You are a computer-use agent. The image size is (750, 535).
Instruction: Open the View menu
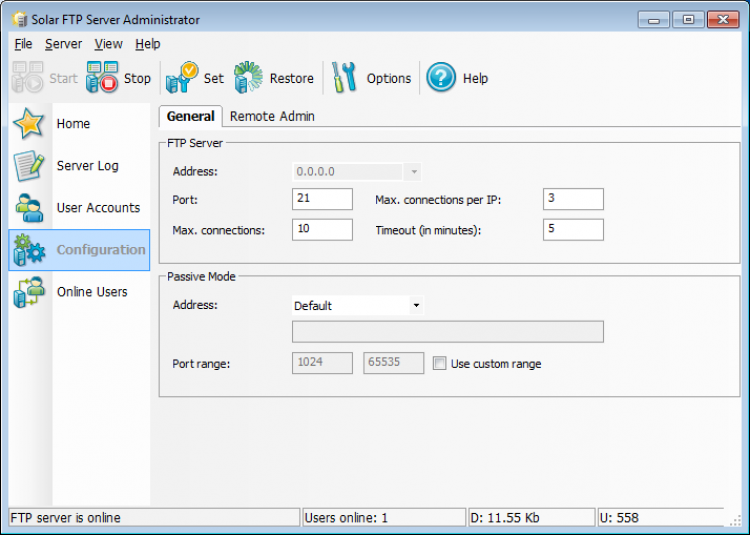(108, 44)
